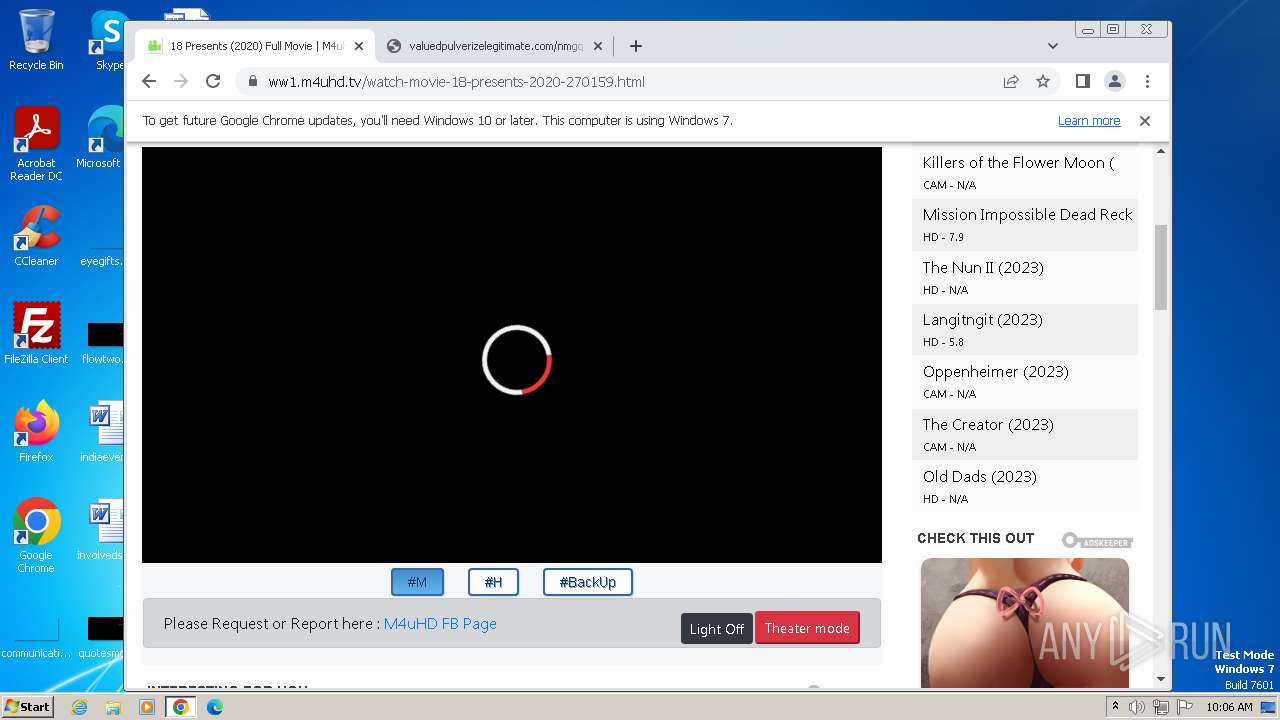Open the Learn more link

tap(1089, 121)
